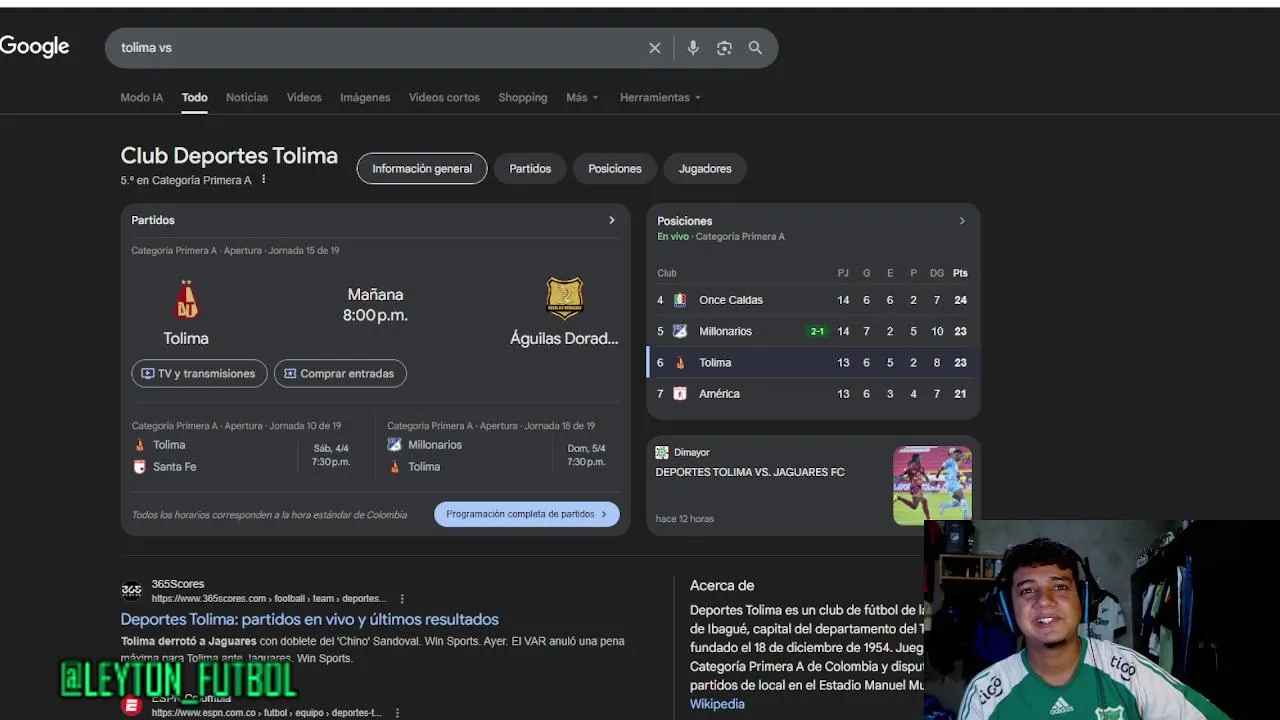The image size is (1280, 720).
Task: Select the Jugadores chip
Action: [705, 169]
